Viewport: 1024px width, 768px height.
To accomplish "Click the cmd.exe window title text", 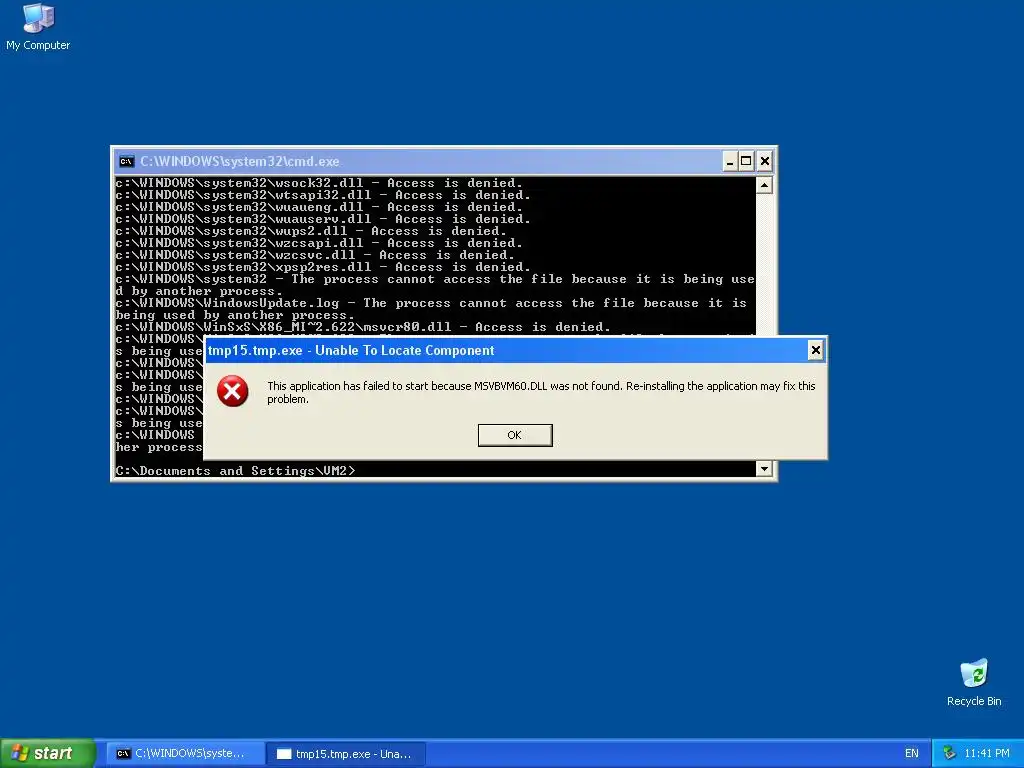I will pyautogui.click(x=240, y=161).
